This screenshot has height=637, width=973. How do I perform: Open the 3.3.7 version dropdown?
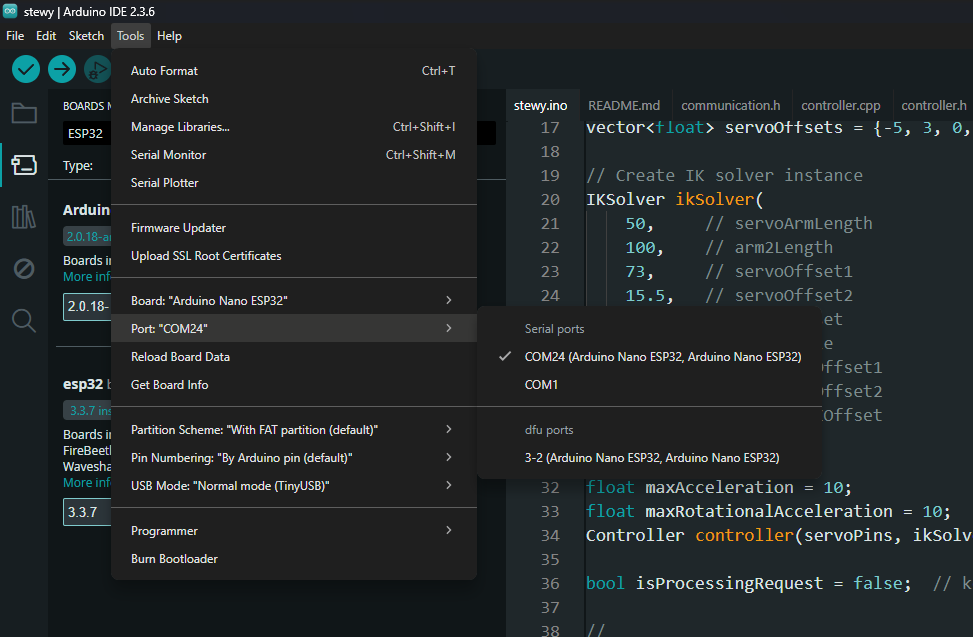[x=87, y=512]
